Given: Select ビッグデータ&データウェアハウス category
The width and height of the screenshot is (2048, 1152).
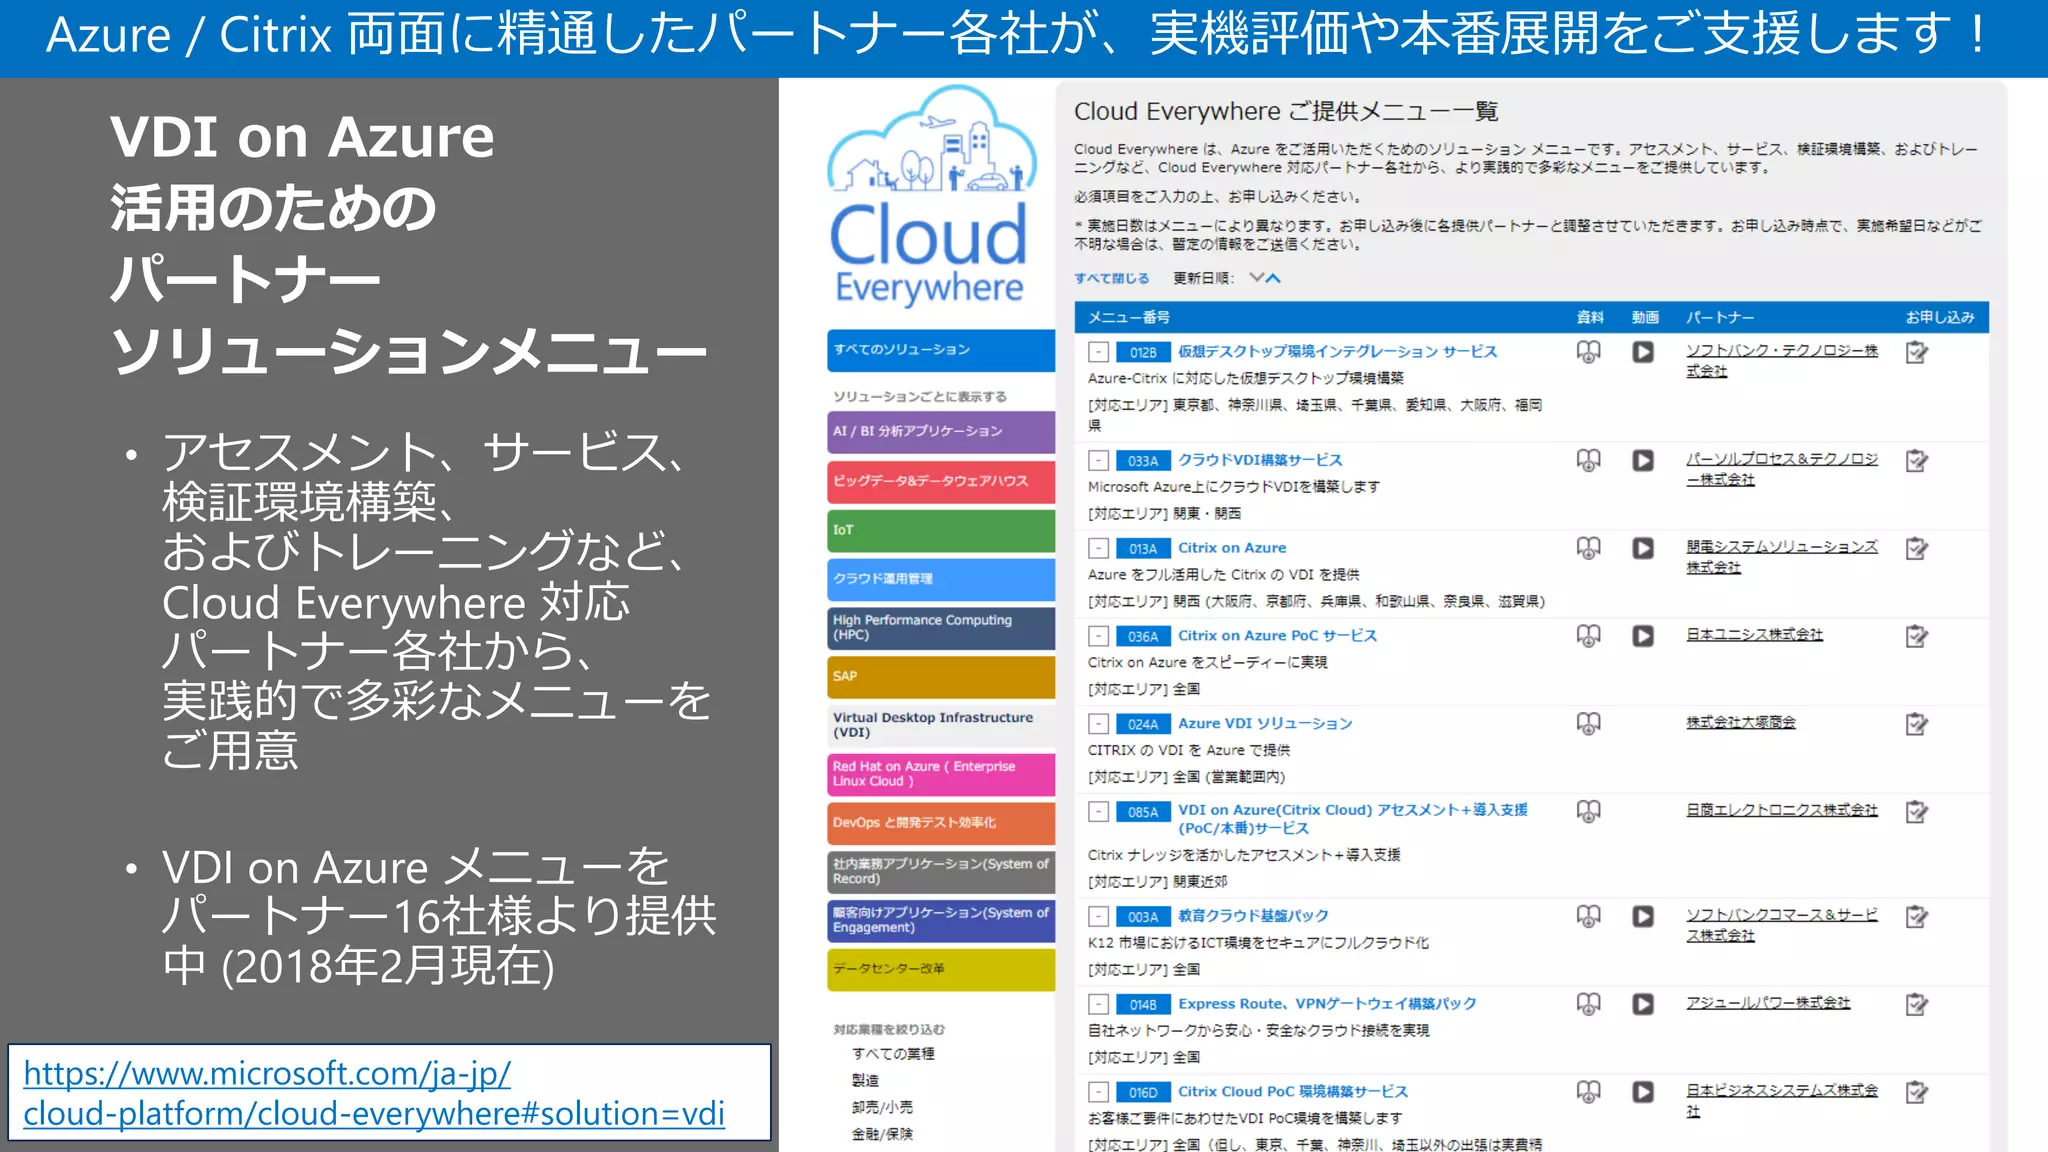Looking at the screenshot, I should tap(941, 481).
